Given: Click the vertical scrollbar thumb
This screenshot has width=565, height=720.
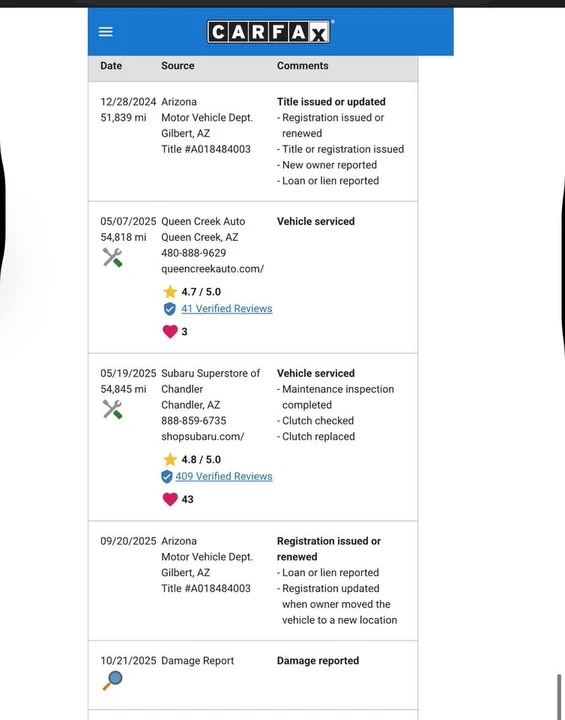Looking at the screenshot, I should pyautogui.click(x=559, y=696).
